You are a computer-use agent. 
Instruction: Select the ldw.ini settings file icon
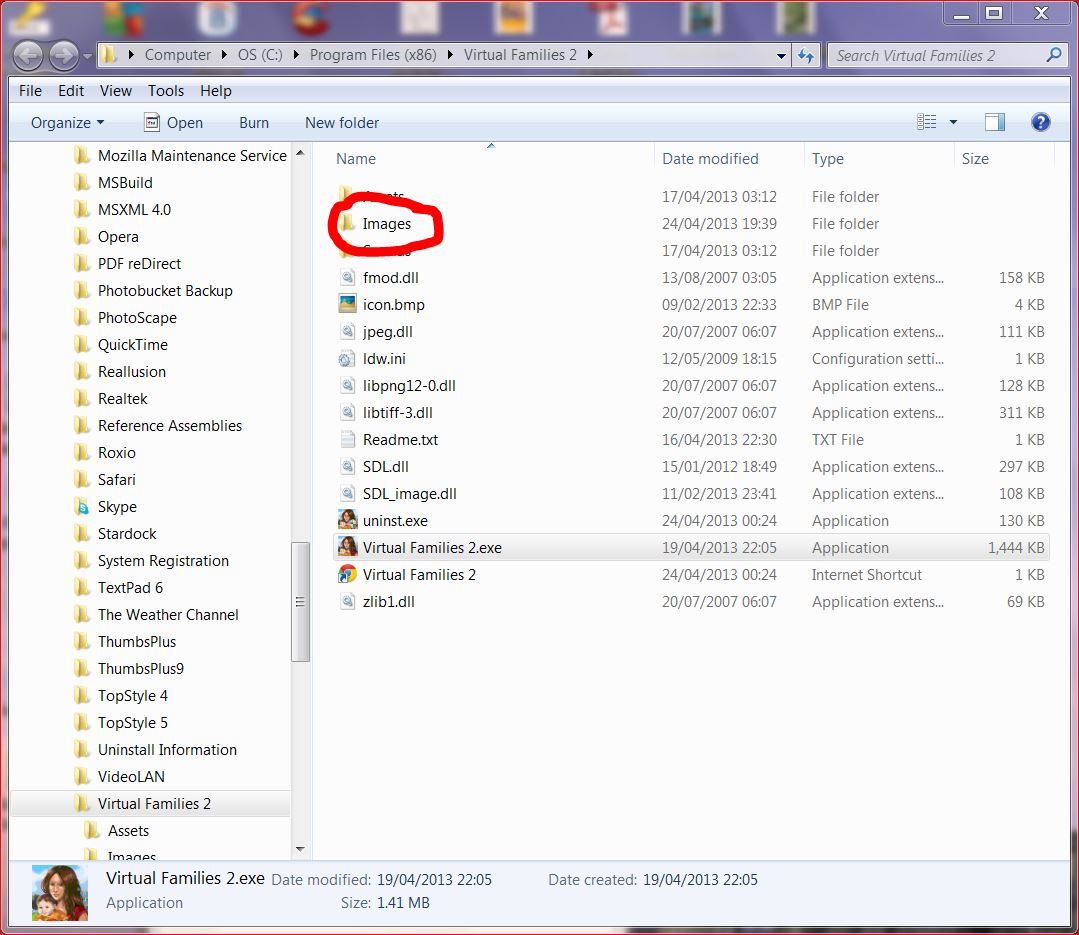tap(346, 358)
